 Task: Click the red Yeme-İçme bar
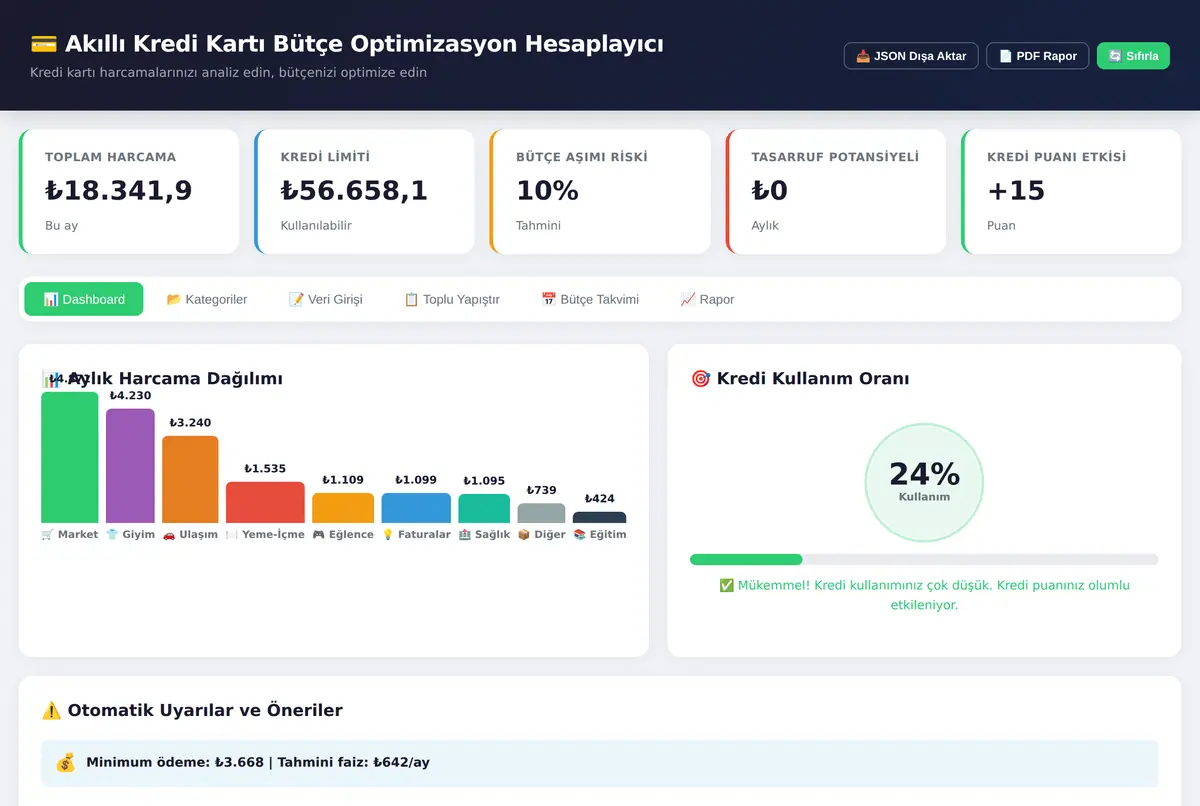point(265,502)
